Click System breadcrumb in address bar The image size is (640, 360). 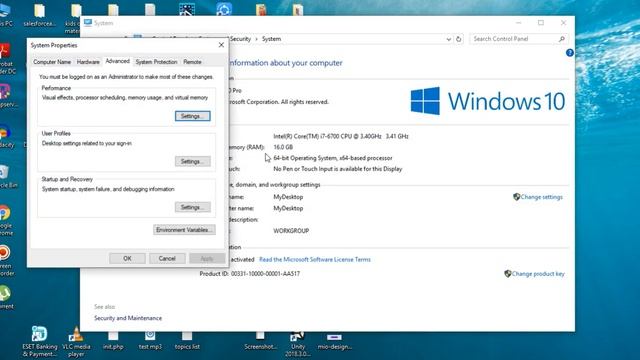(x=271, y=39)
